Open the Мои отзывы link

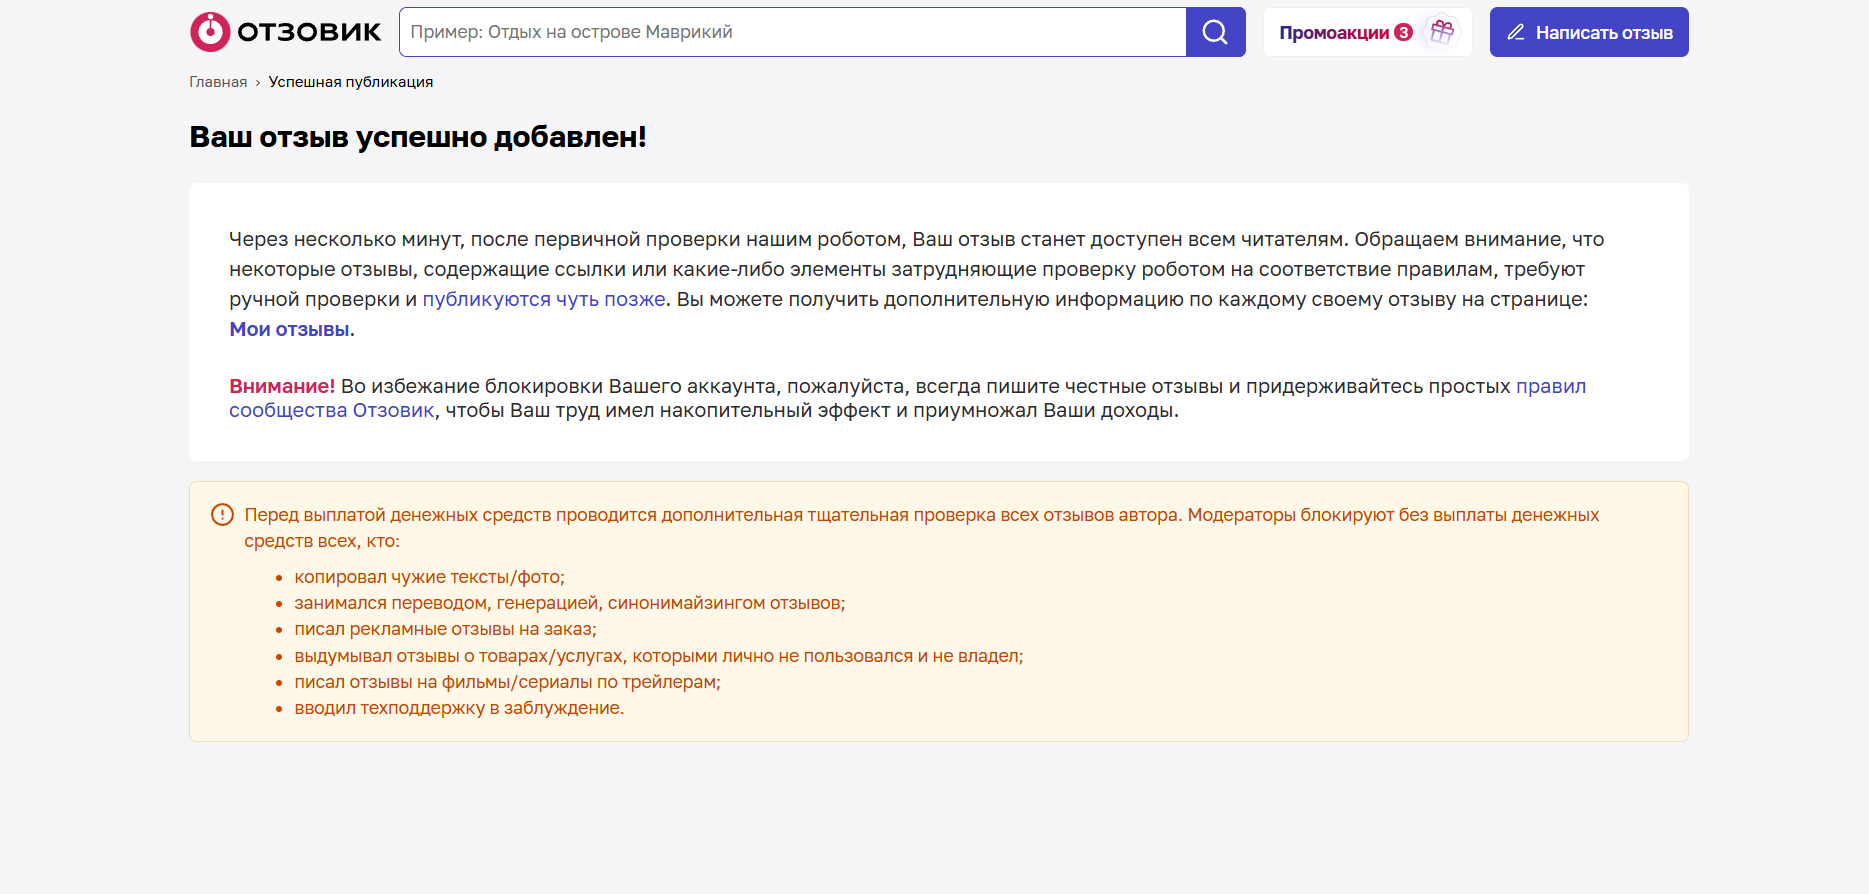pyautogui.click(x=289, y=329)
